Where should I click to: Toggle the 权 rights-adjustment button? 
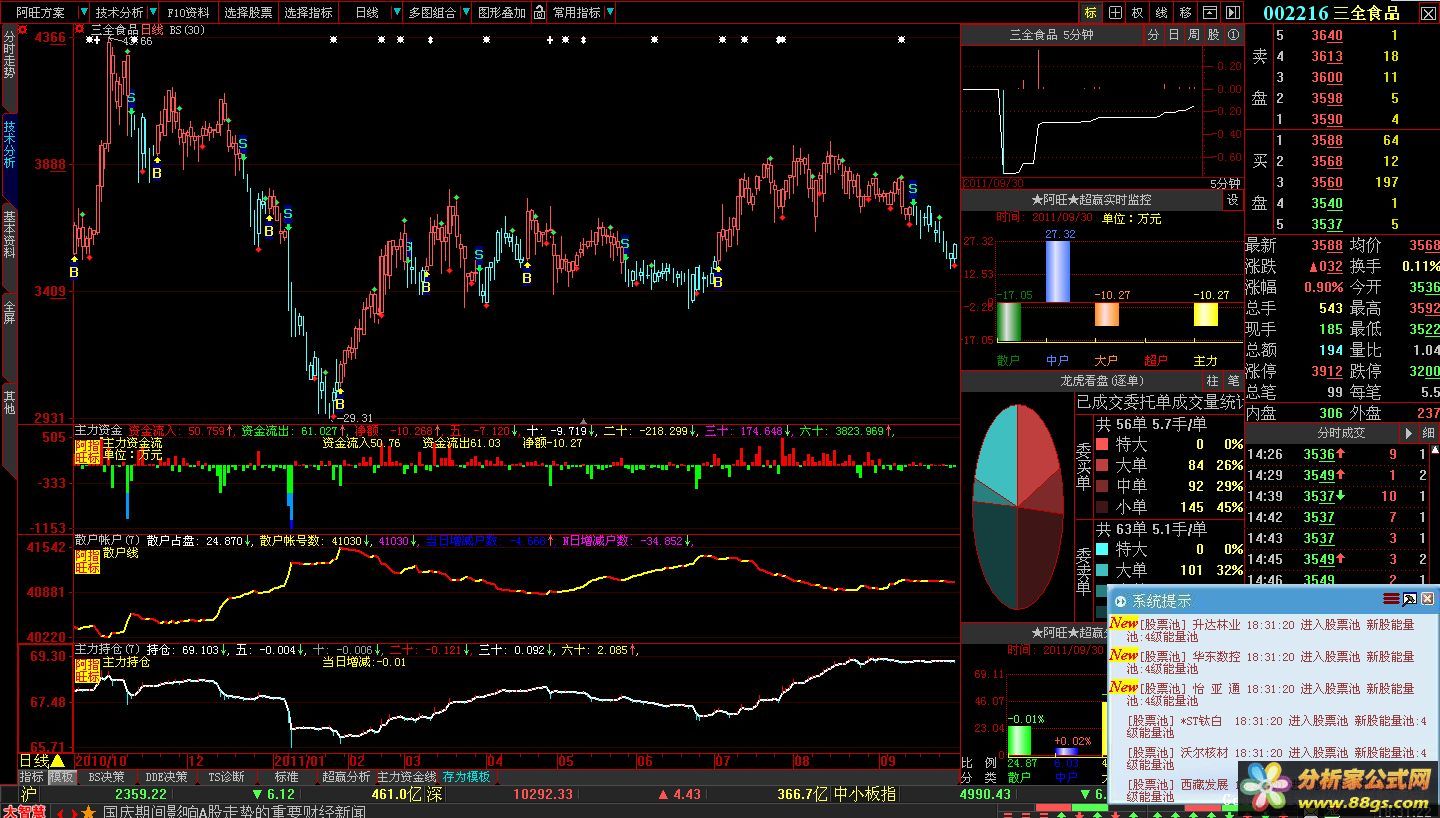point(1138,13)
